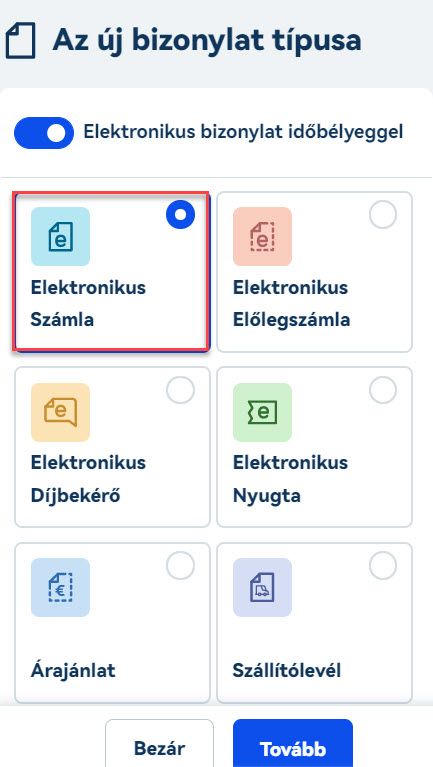The width and height of the screenshot is (433, 767).
Task: Click the Elektronikus Díjbekérő speech-bubble icon
Action: (x=60, y=412)
